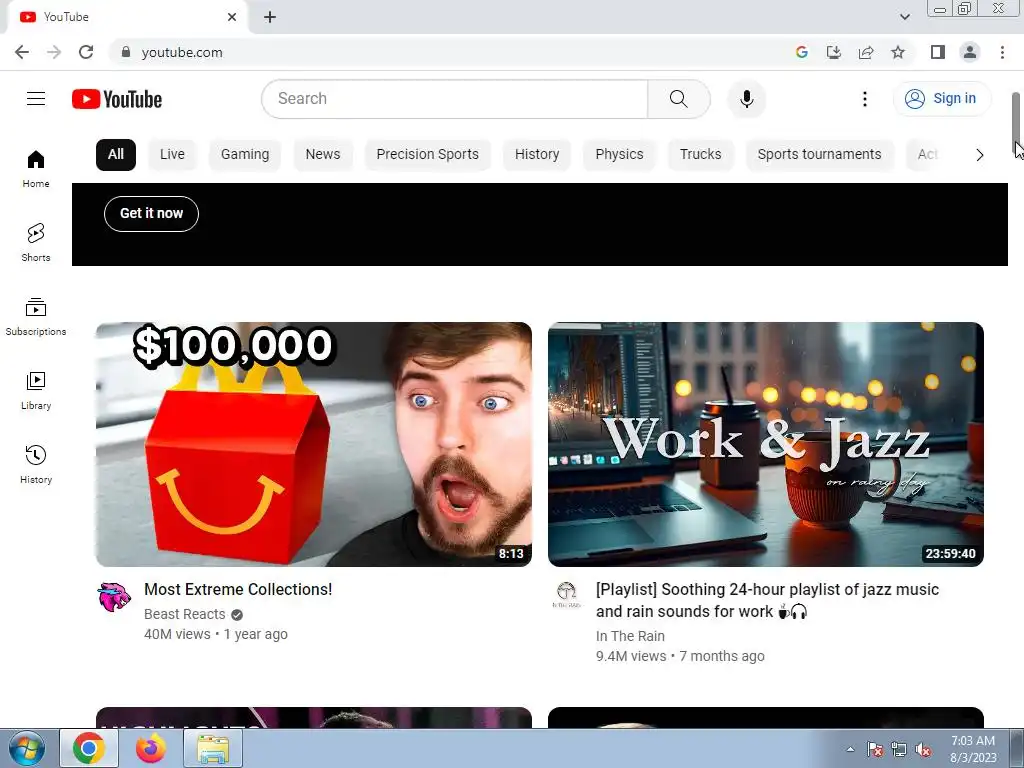Viewport: 1024px width, 768px height.
Task: Click the Most Extreme Collections! title
Action: [x=238, y=589]
